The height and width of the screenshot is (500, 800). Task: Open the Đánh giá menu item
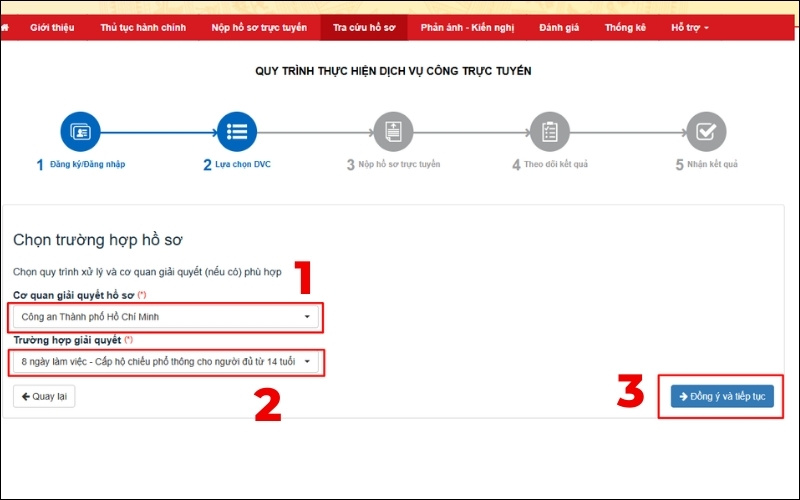coord(559,27)
